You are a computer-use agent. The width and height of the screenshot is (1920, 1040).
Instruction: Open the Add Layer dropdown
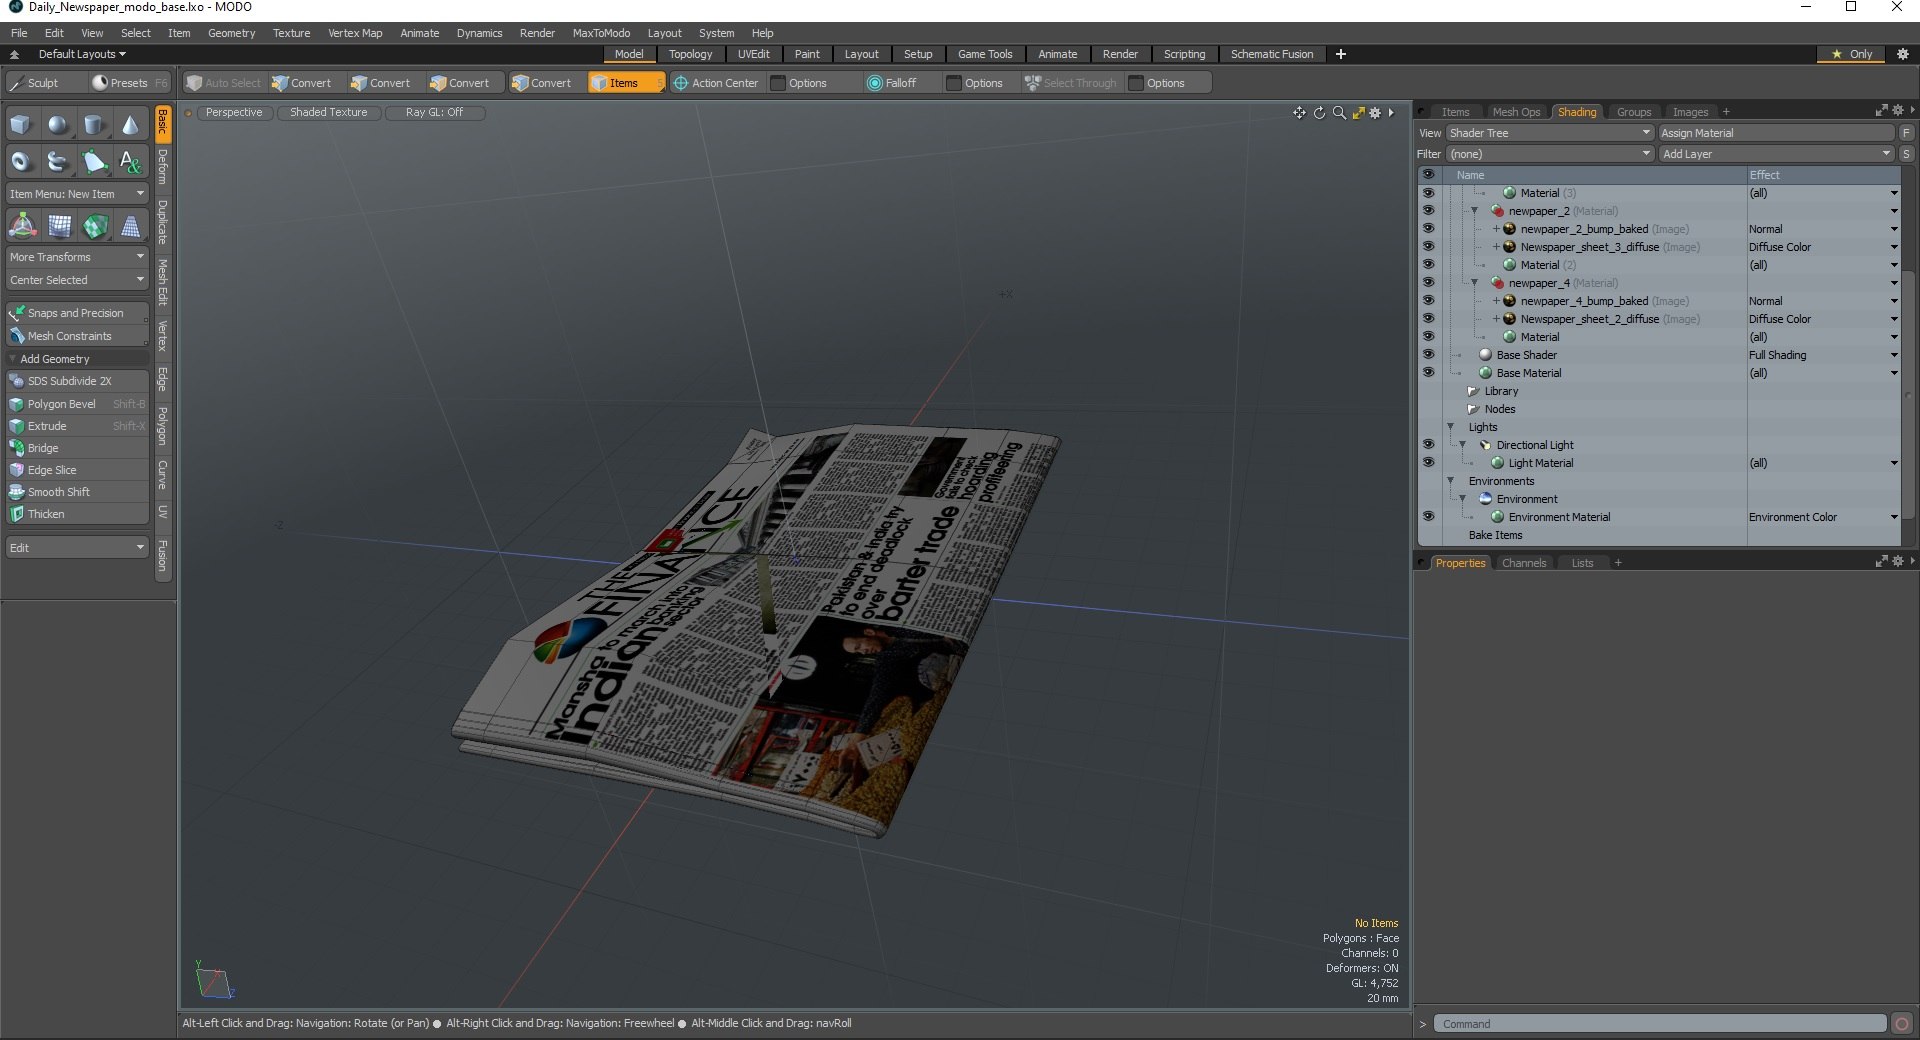1776,154
